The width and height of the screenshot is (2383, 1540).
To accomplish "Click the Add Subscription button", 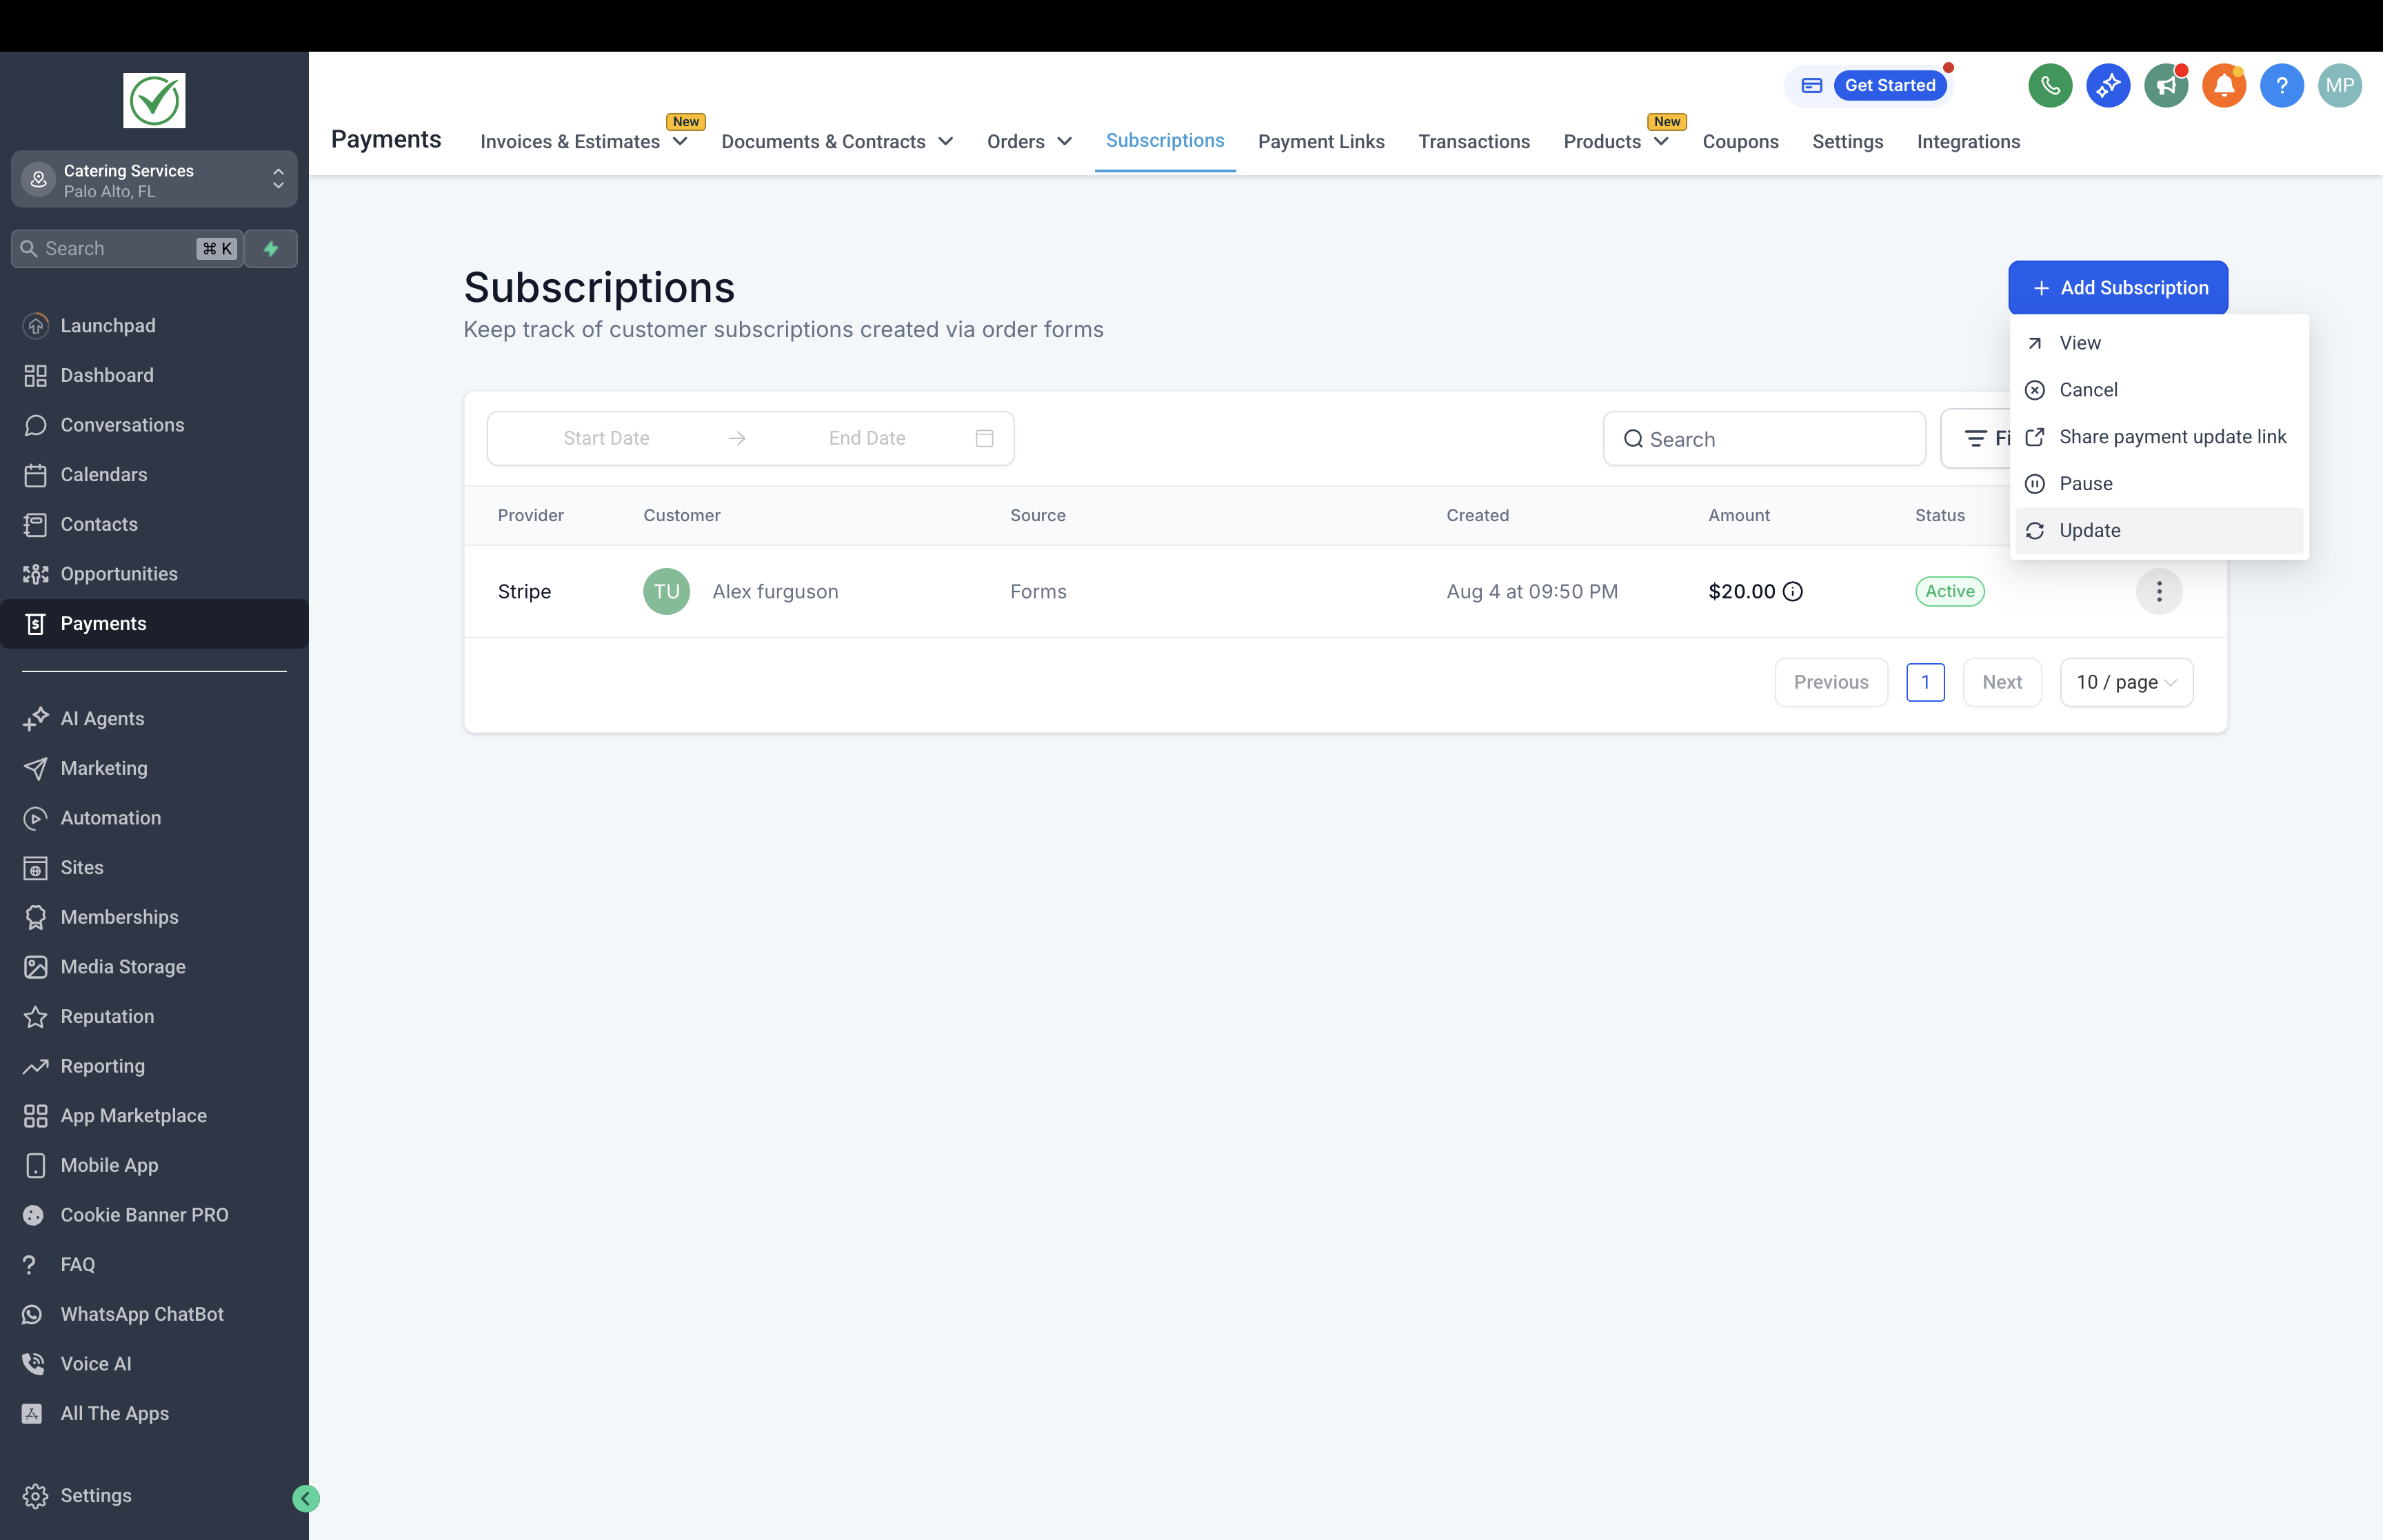I will tap(2118, 288).
